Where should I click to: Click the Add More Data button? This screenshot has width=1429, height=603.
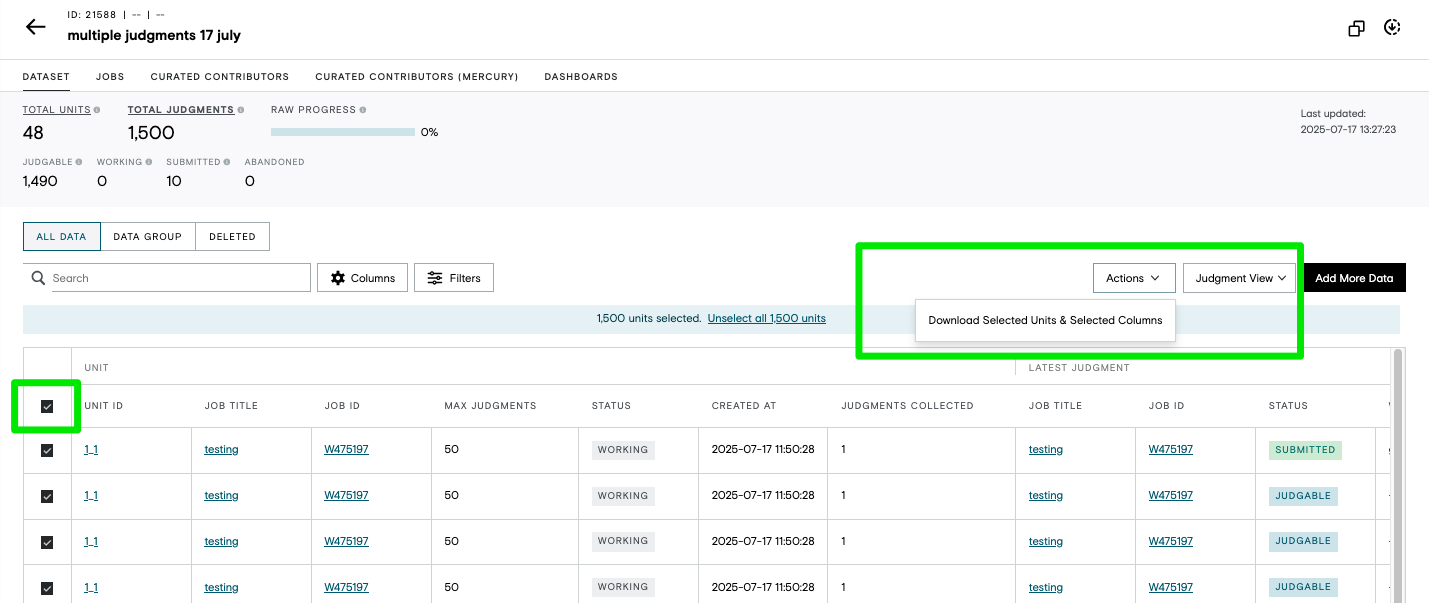[x=1354, y=278]
